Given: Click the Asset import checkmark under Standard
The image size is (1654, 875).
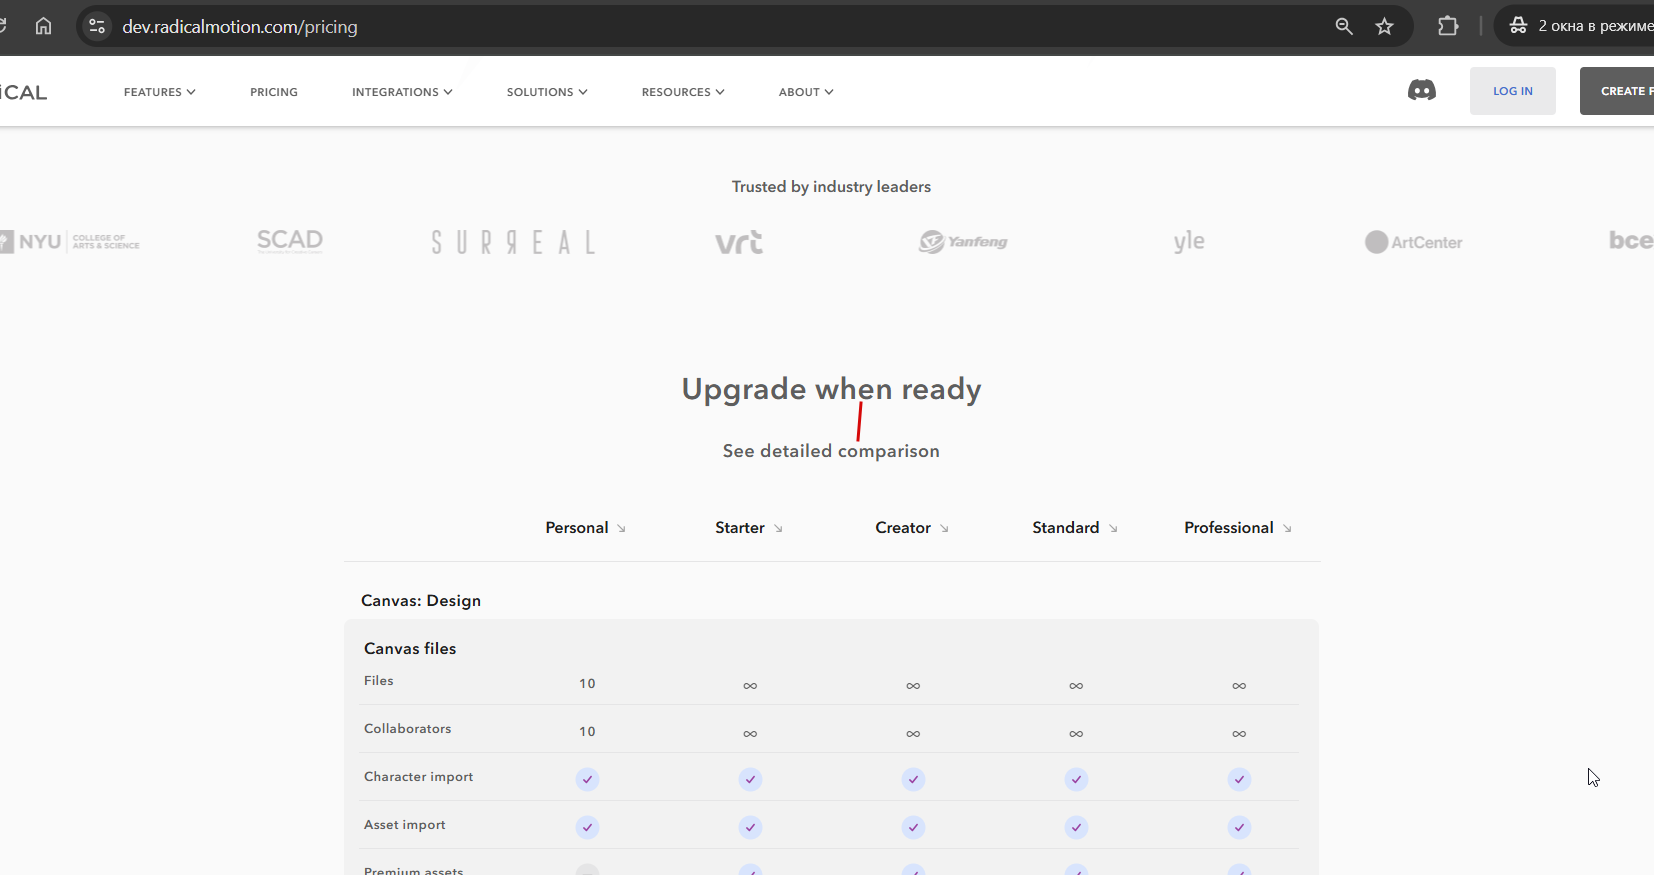Looking at the screenshot, I should click(1076, 827).
